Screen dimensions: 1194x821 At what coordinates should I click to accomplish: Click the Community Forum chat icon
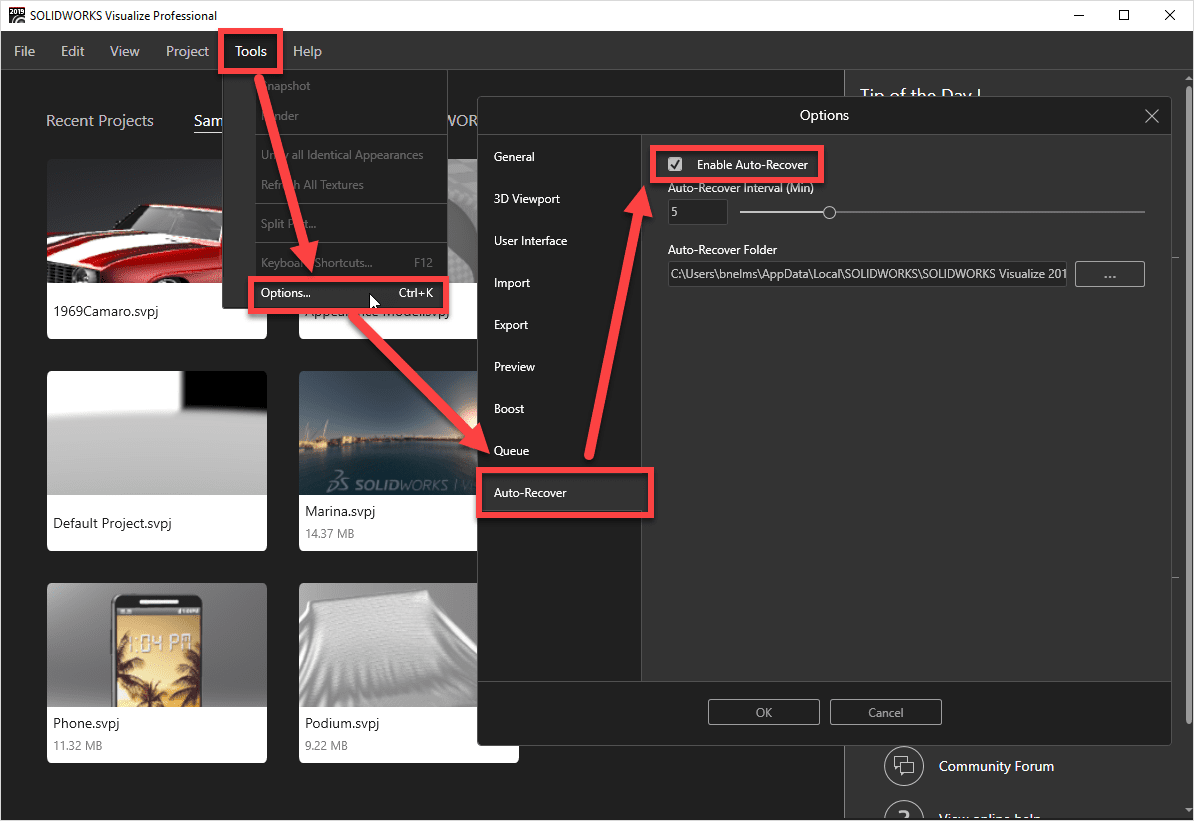coord(904,765)
